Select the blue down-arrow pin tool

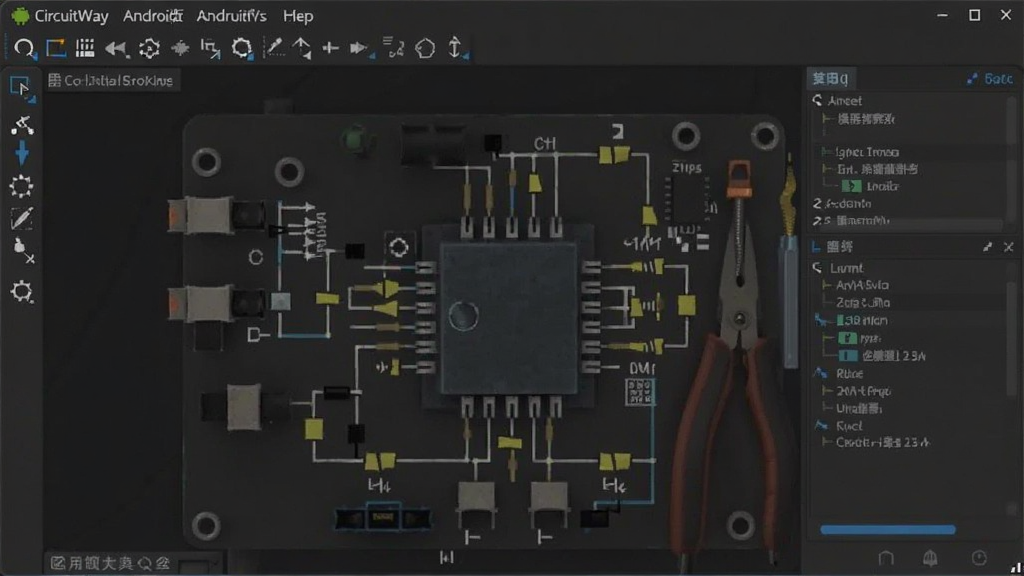point(22,153)
